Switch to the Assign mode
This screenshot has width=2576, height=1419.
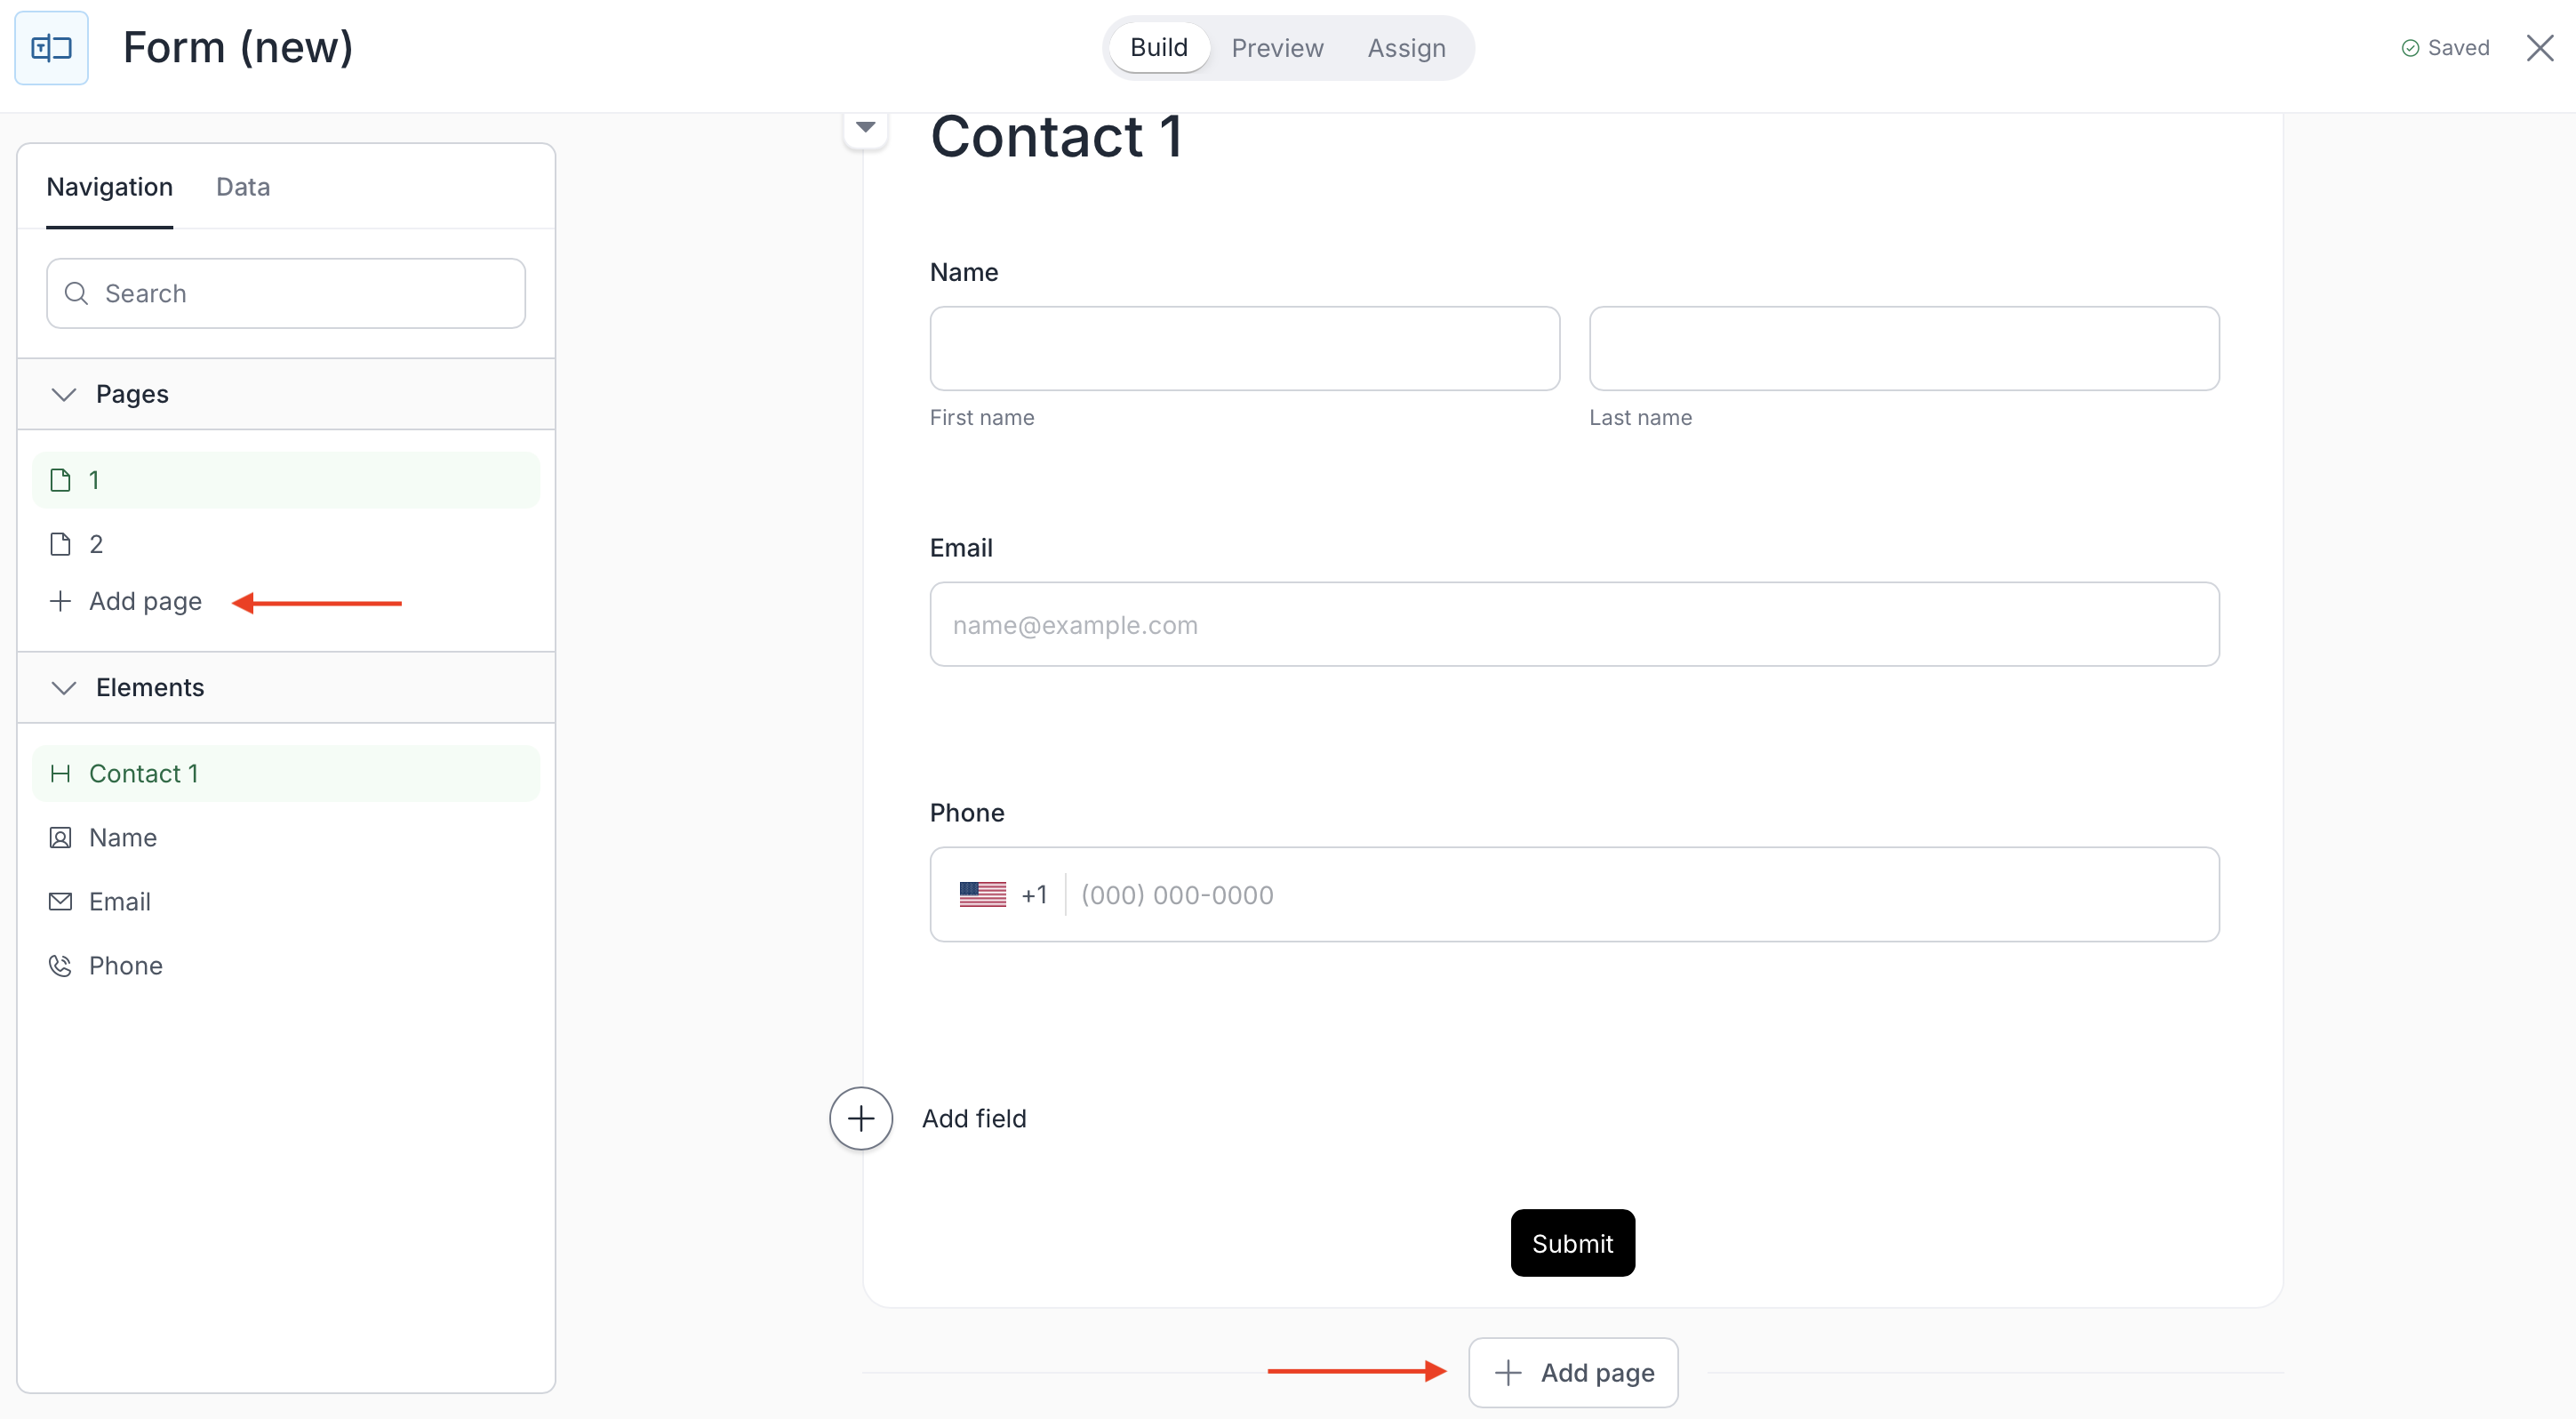click(x=1405, y=48)
